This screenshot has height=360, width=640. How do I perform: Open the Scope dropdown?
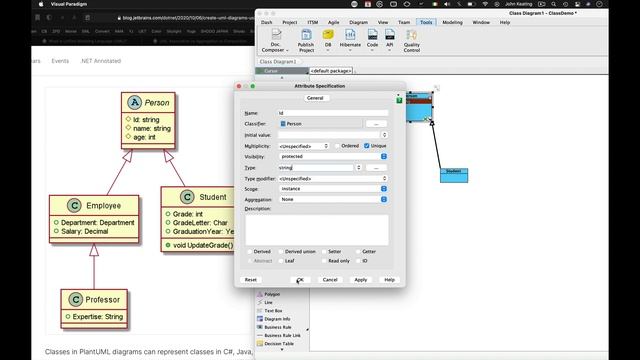point(333,189)
